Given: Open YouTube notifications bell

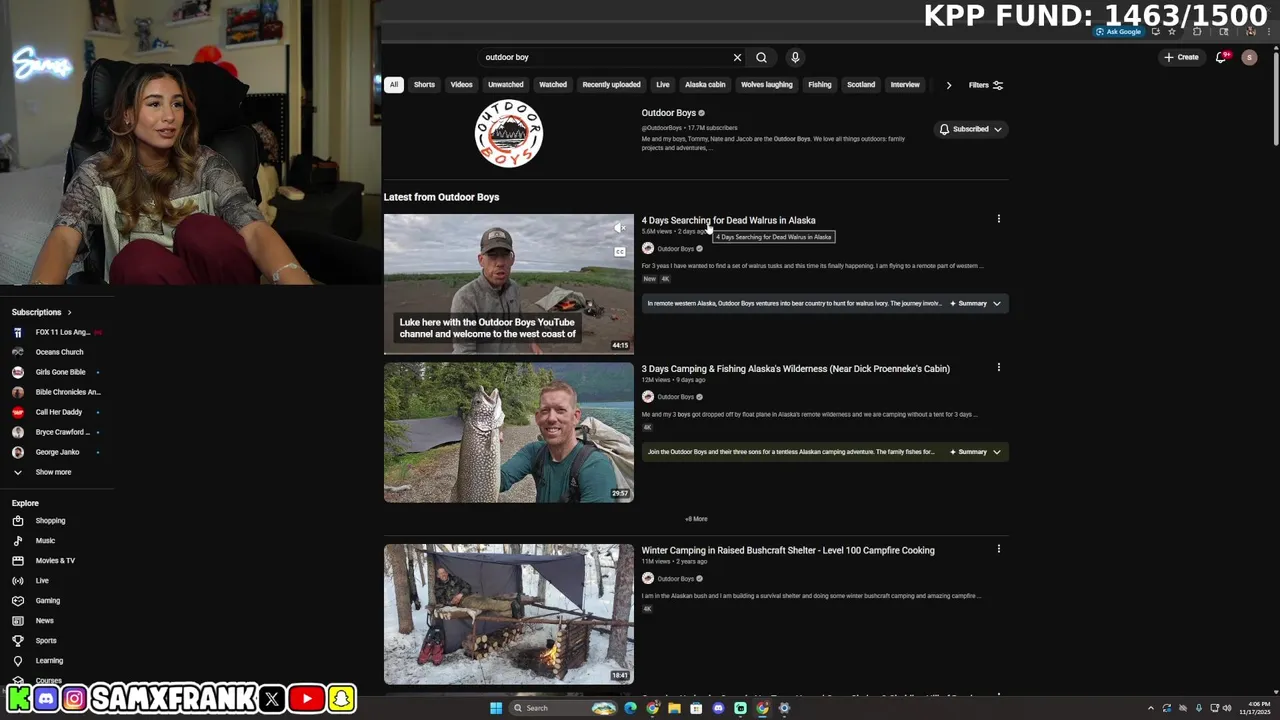Looking at the screenshot, I should [1221, 57].
